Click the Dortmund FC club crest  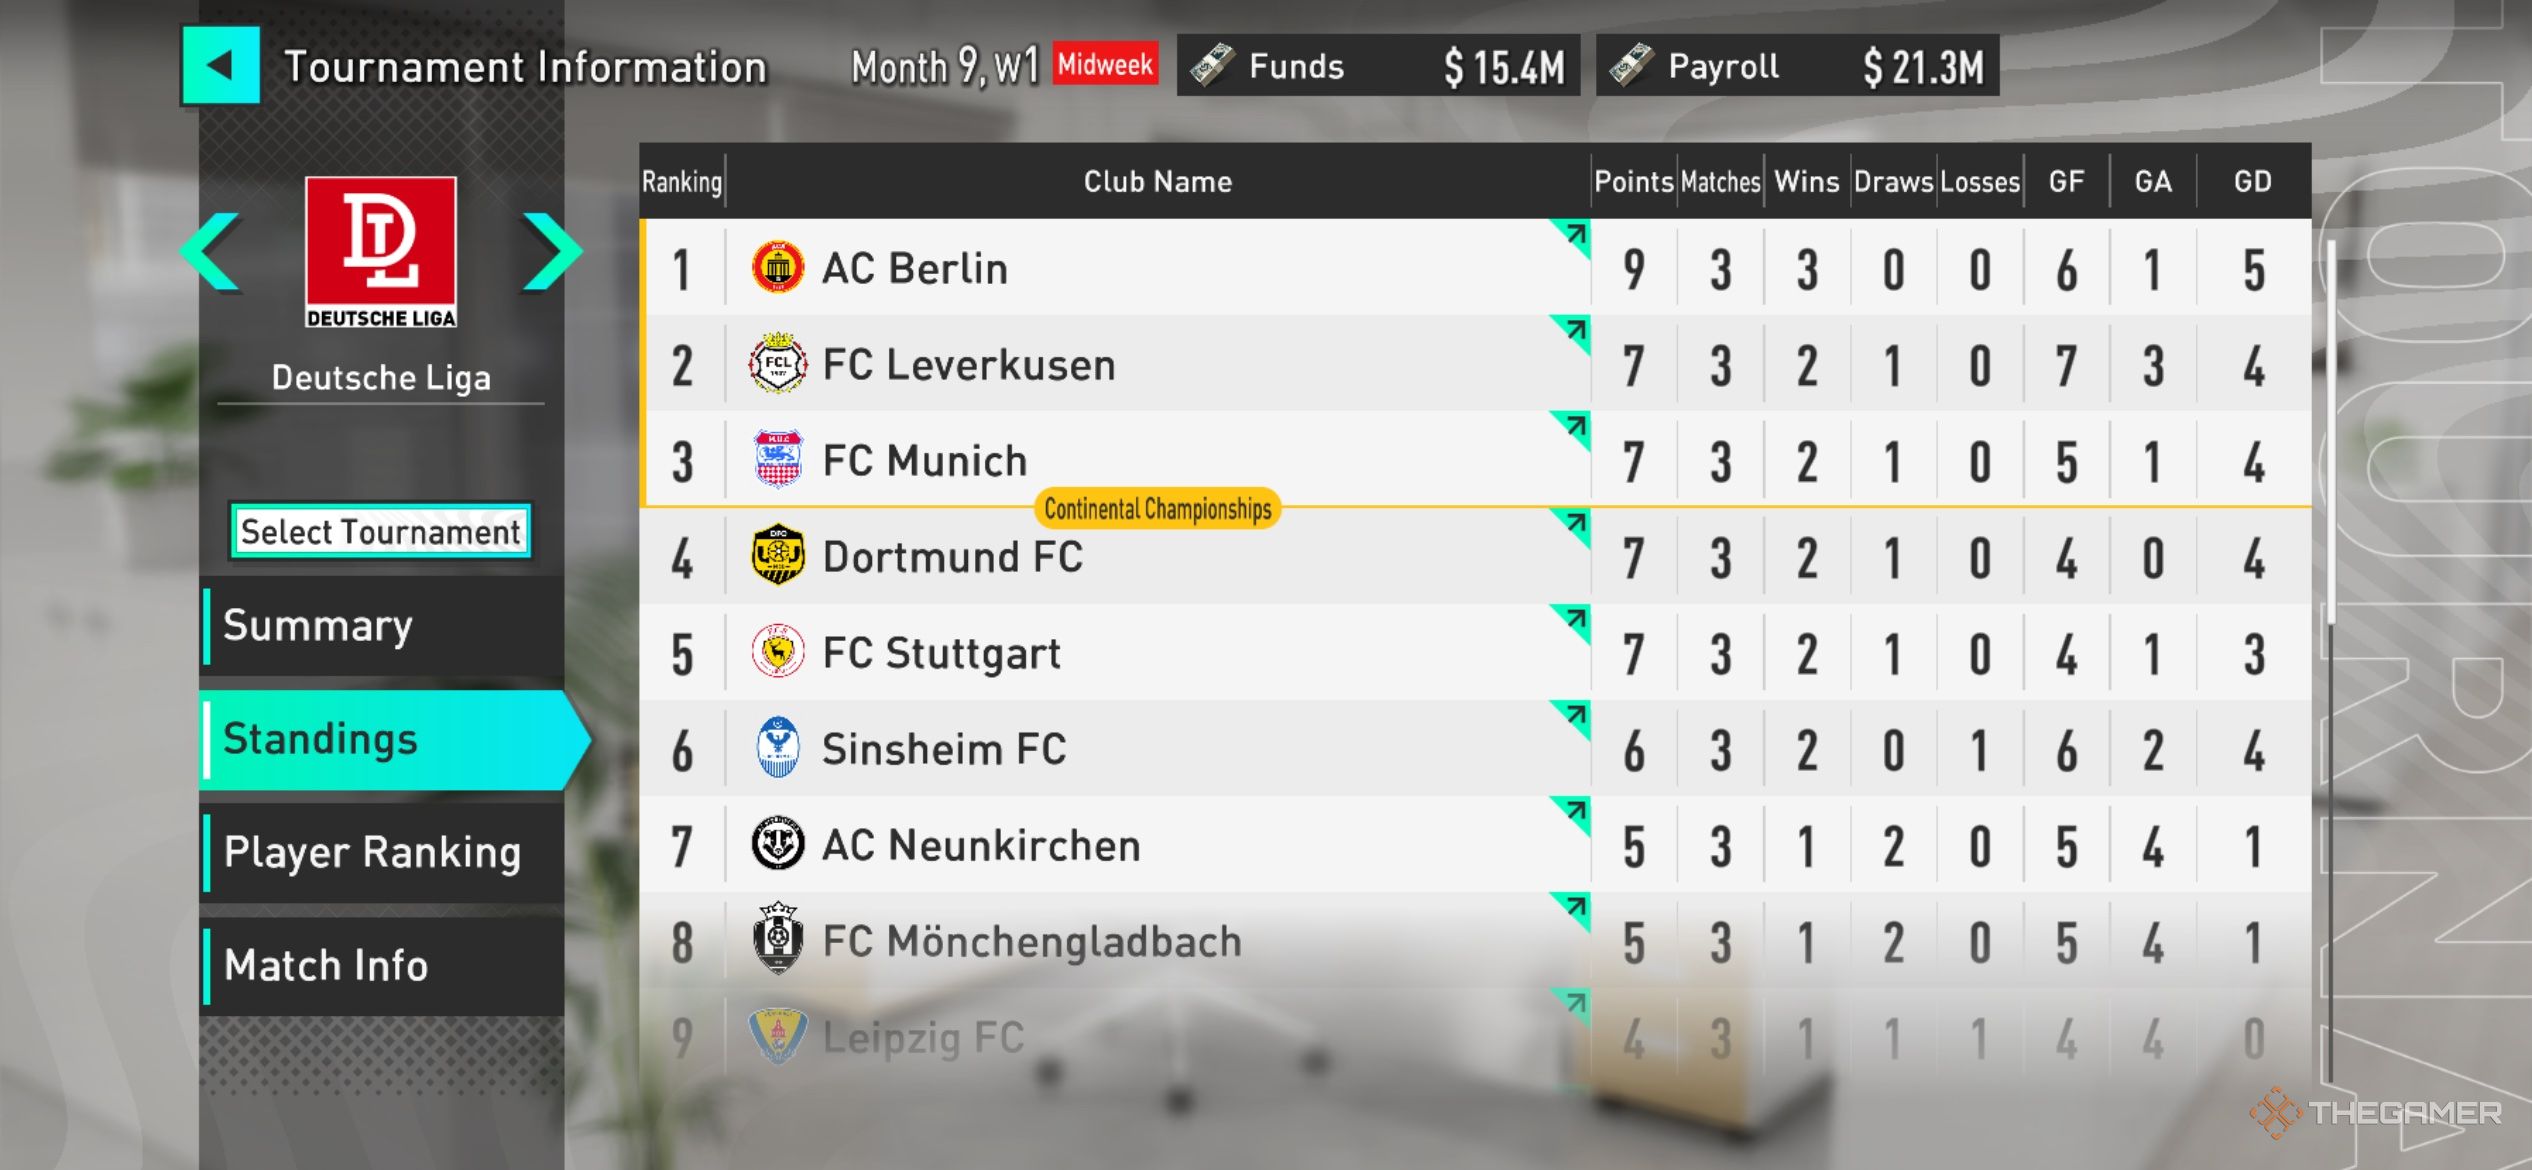click(x=777, y=556)
